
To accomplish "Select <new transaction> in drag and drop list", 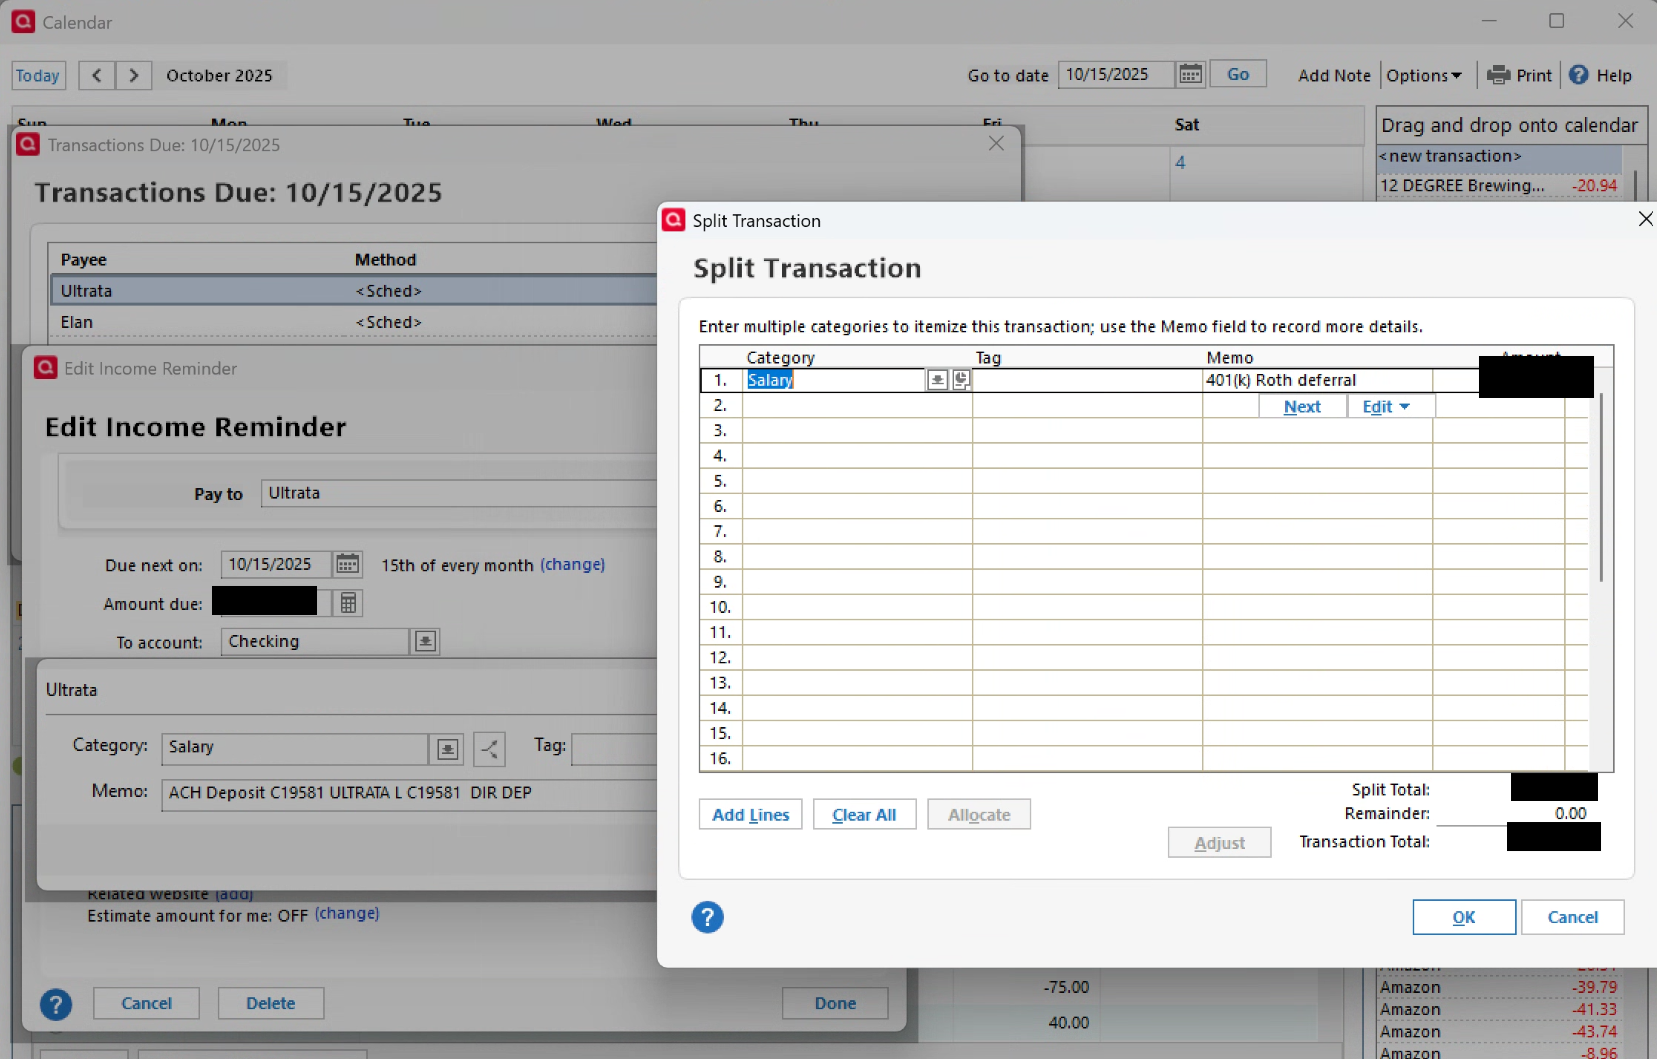I will [x=1499, y=156].
